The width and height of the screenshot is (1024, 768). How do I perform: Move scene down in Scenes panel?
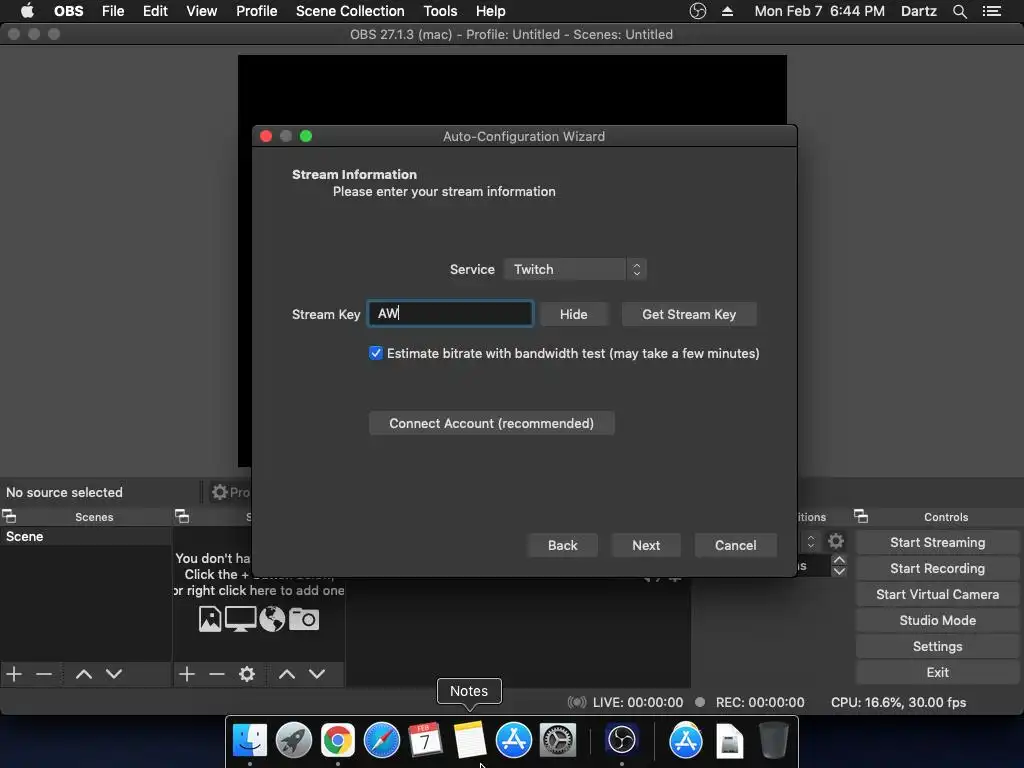point(114,673)
